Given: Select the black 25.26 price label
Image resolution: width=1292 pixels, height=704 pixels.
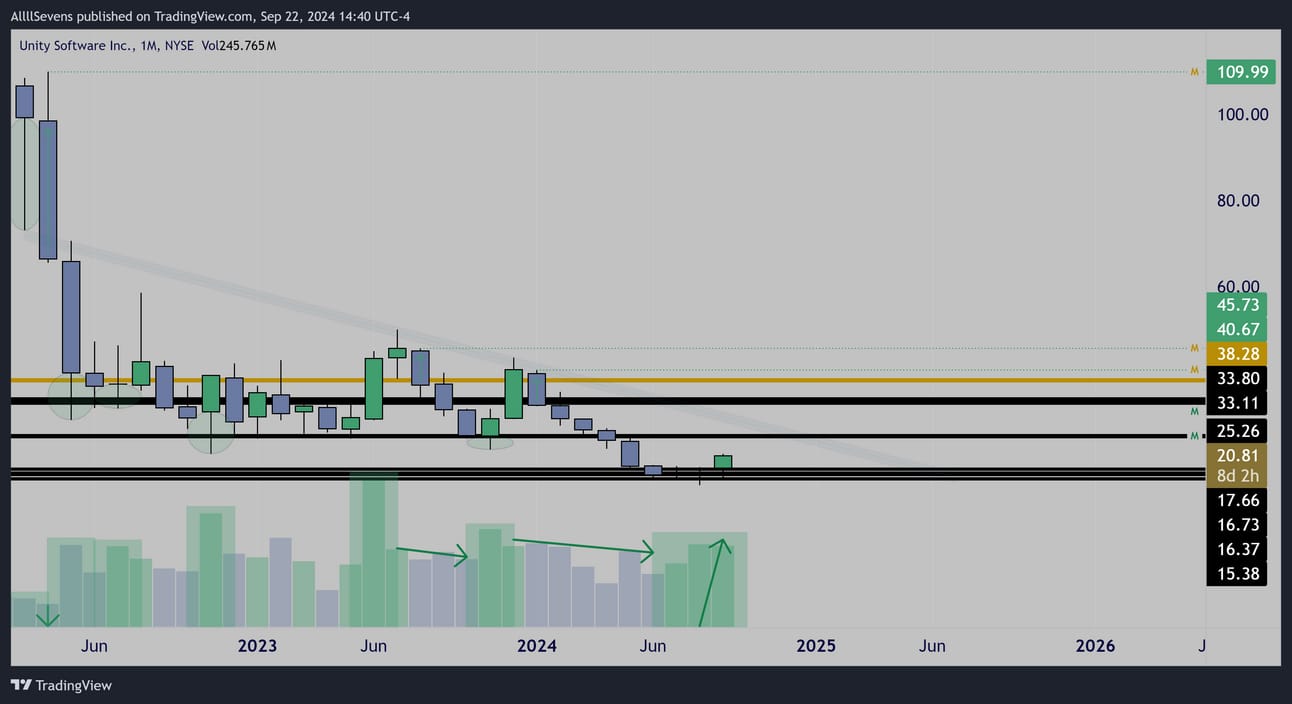Looking at the screenshot, I should coord(1237,432).
